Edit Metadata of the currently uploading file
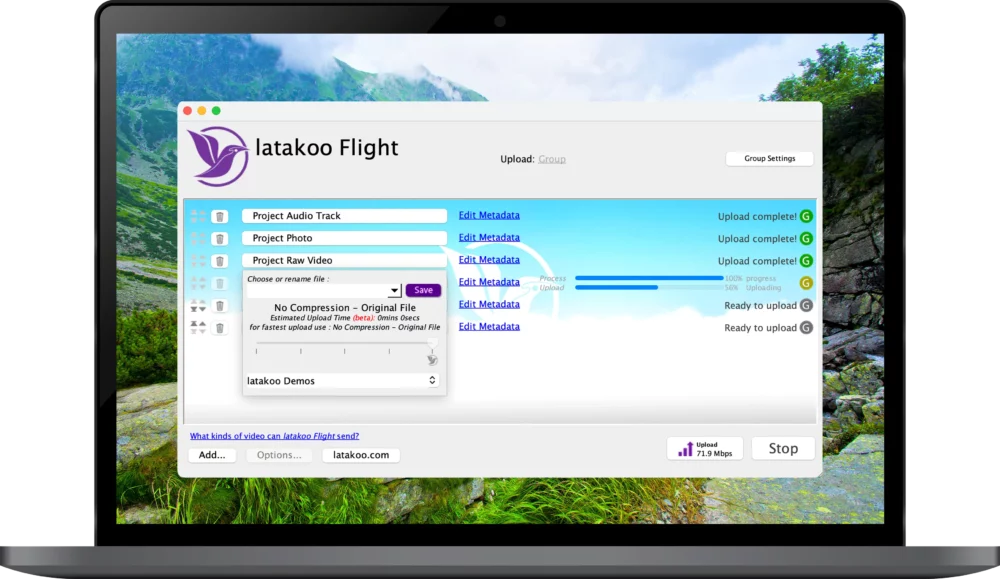1000x579 pixels. pyautogui.click(x=489, y=282)
